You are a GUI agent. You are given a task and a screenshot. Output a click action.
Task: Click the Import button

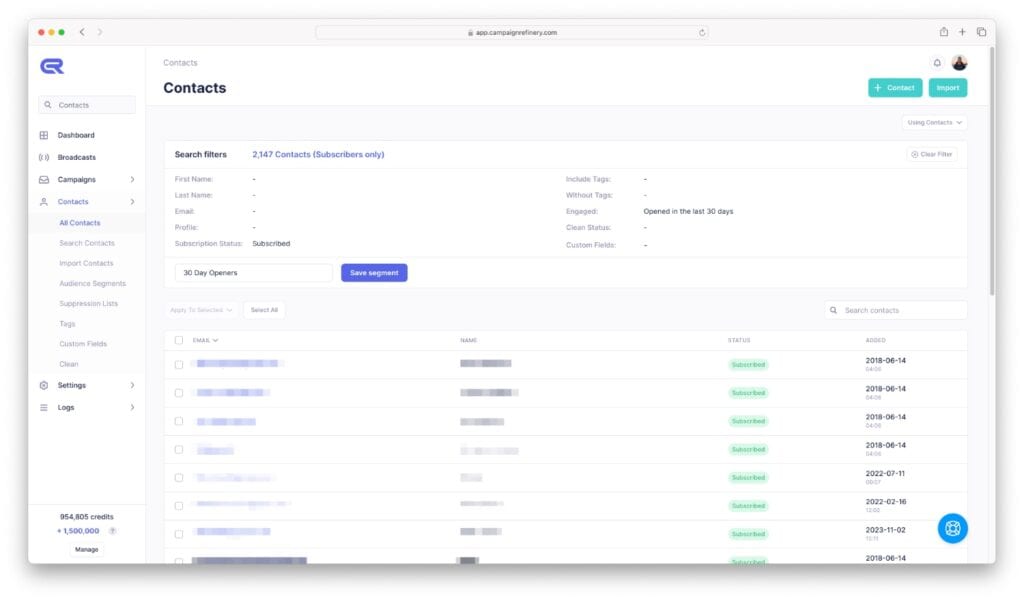pyautogui.click(x=948, y=88)
